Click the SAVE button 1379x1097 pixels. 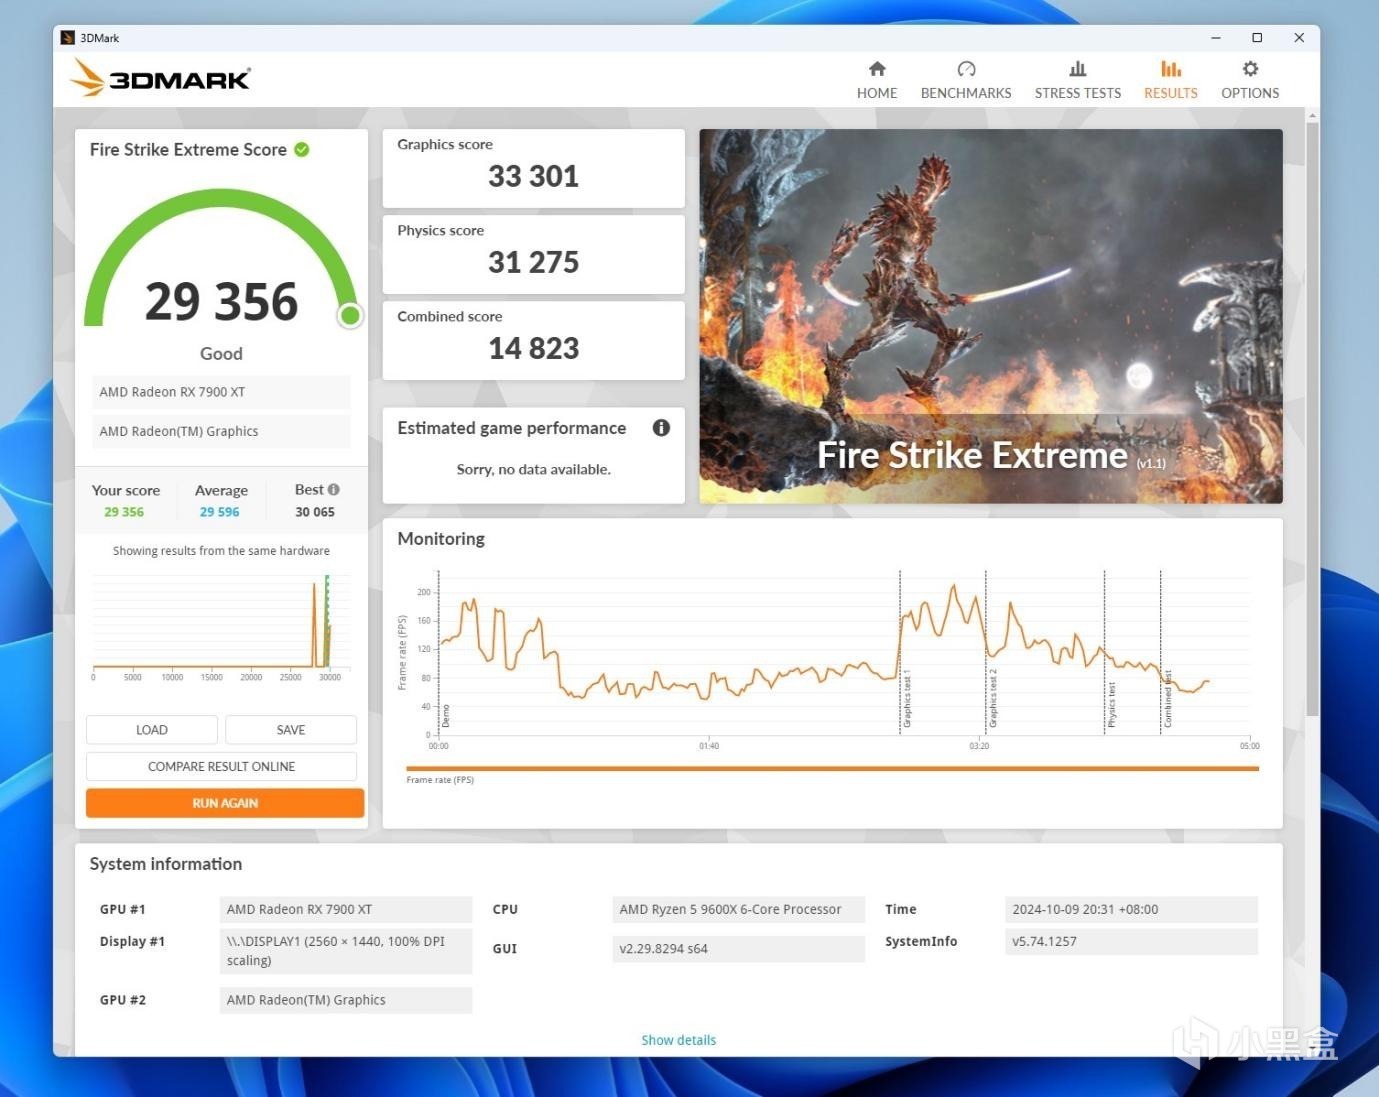click(291, 730)
